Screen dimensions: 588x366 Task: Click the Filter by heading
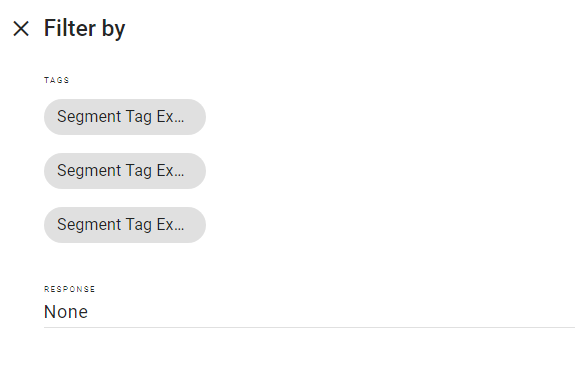(x=84, y=29)
